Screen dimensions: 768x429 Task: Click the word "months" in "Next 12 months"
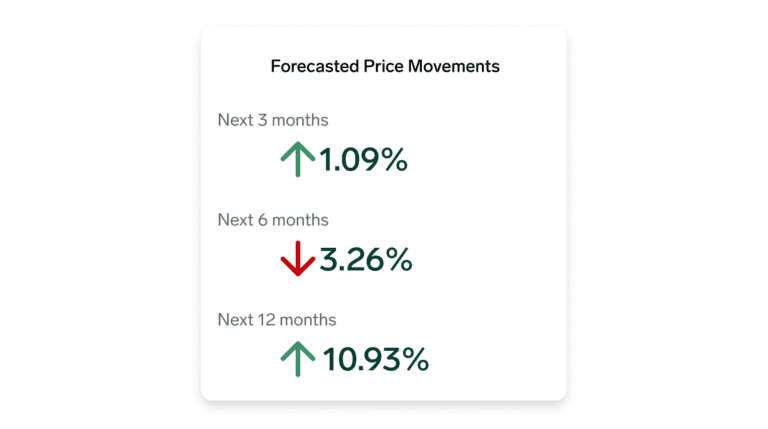[308, 320]
